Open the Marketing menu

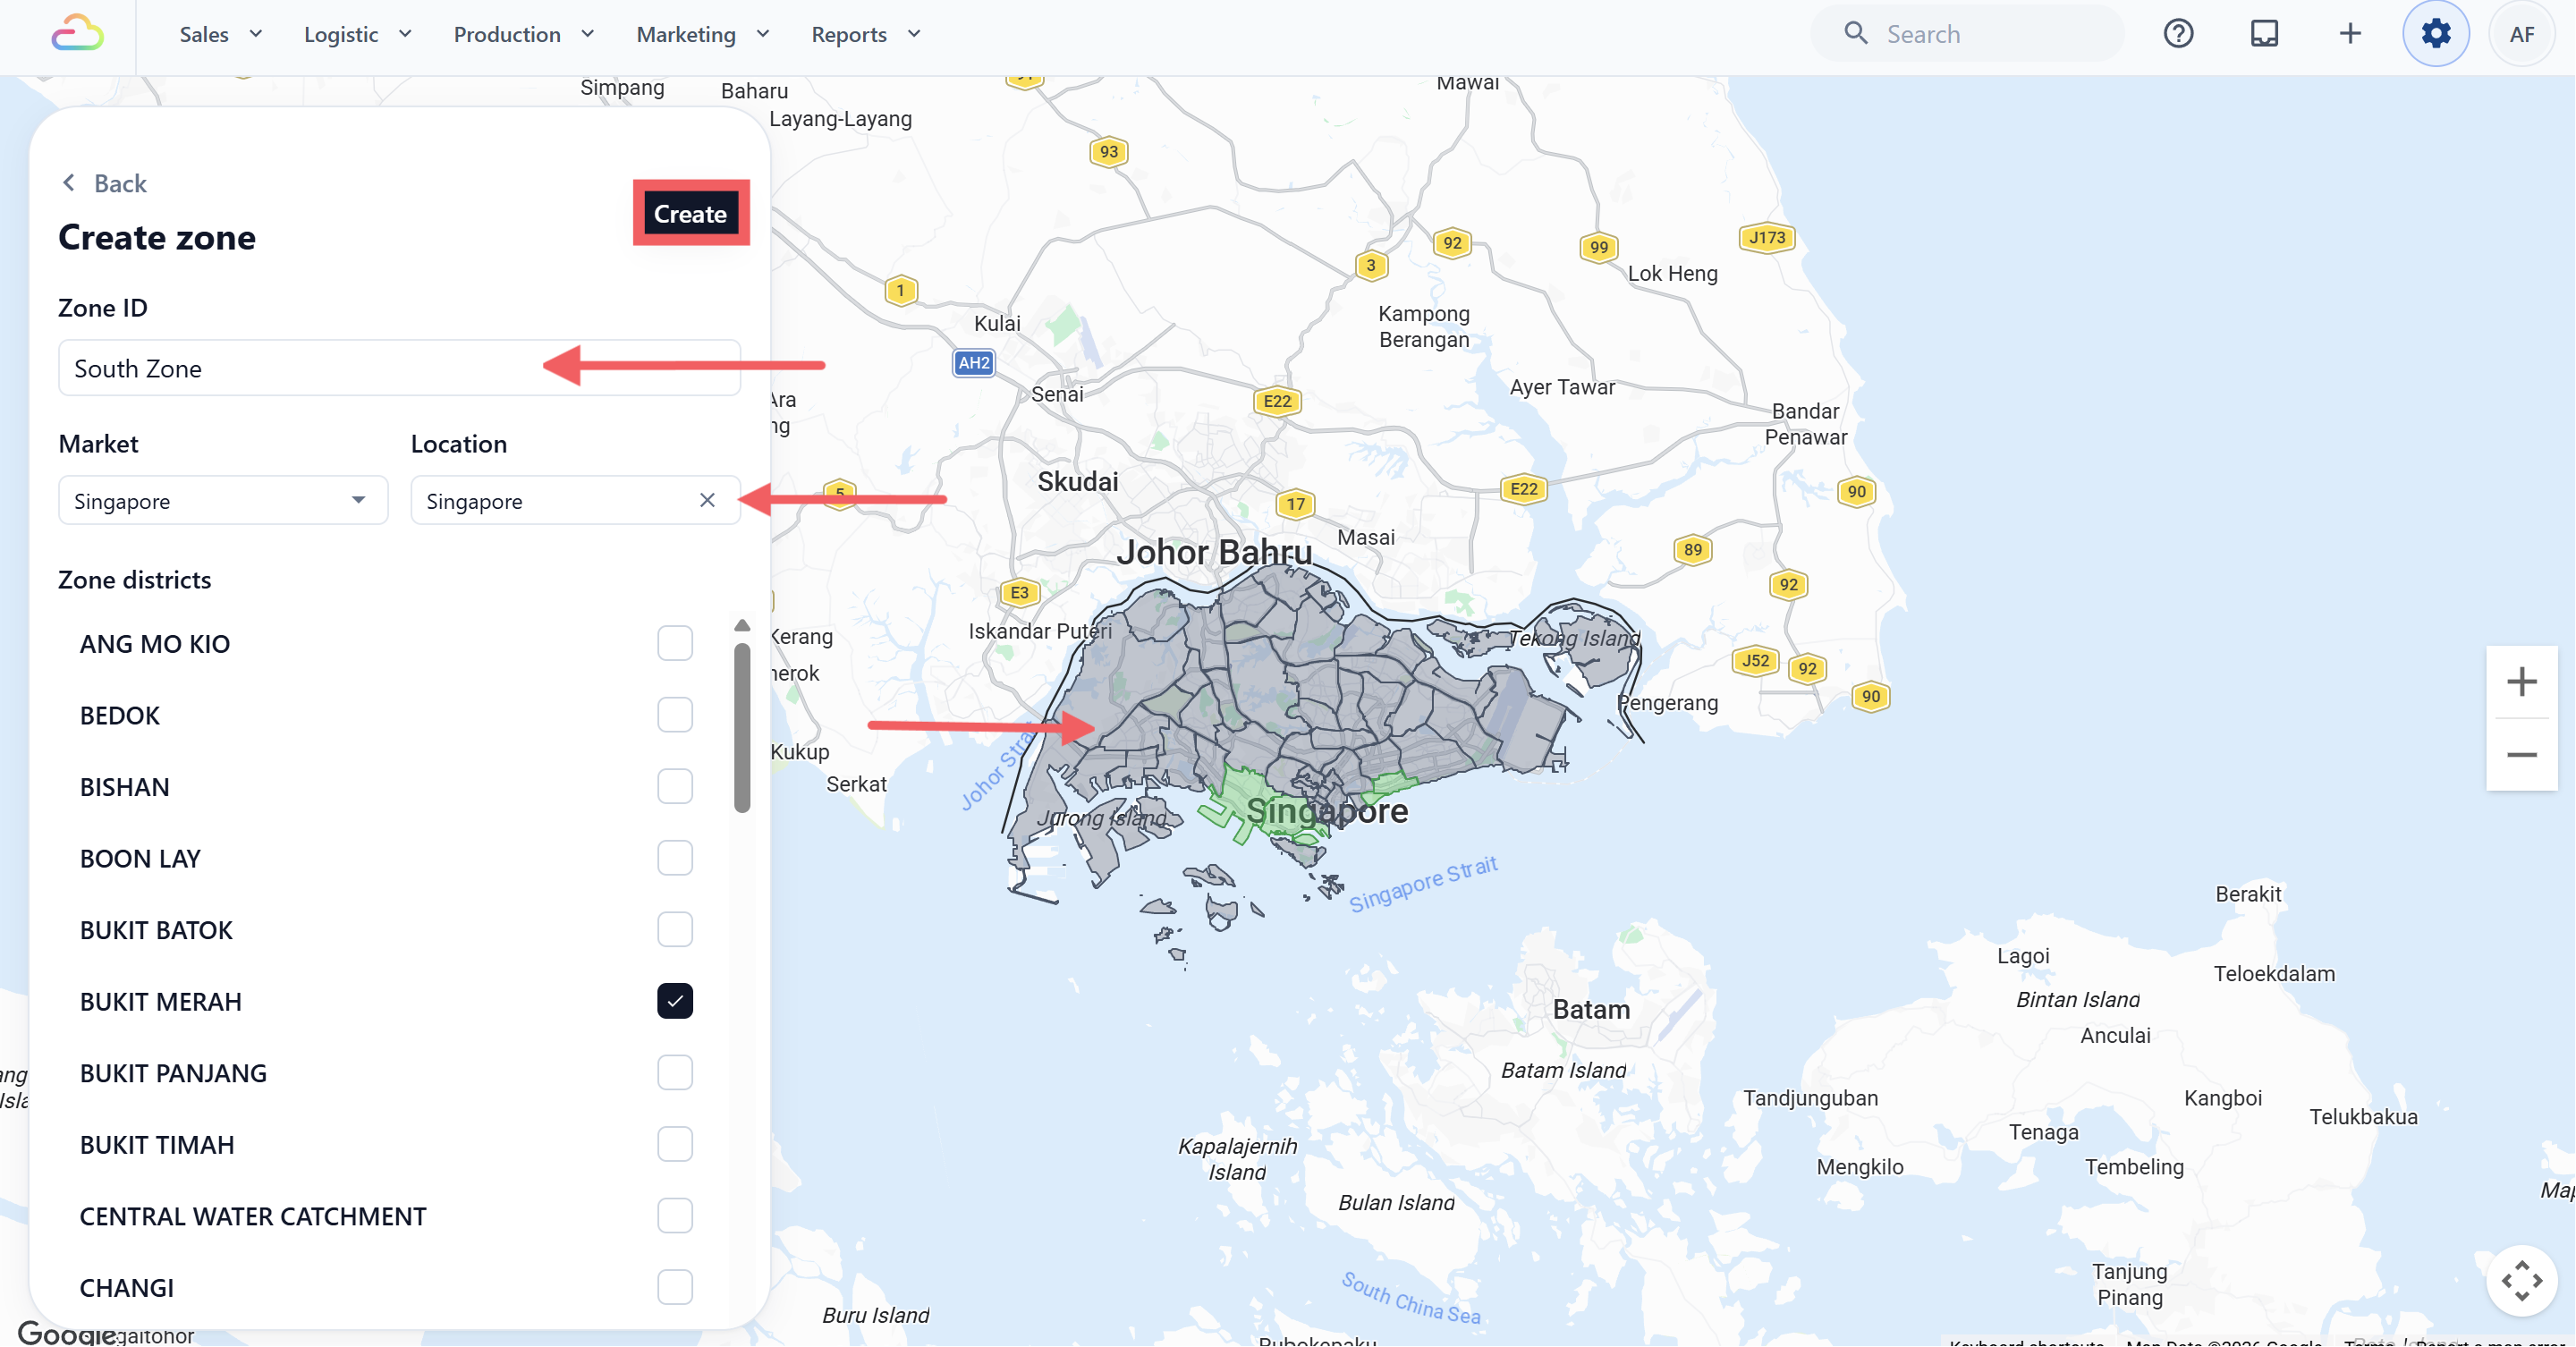click(x=686, y=34)
